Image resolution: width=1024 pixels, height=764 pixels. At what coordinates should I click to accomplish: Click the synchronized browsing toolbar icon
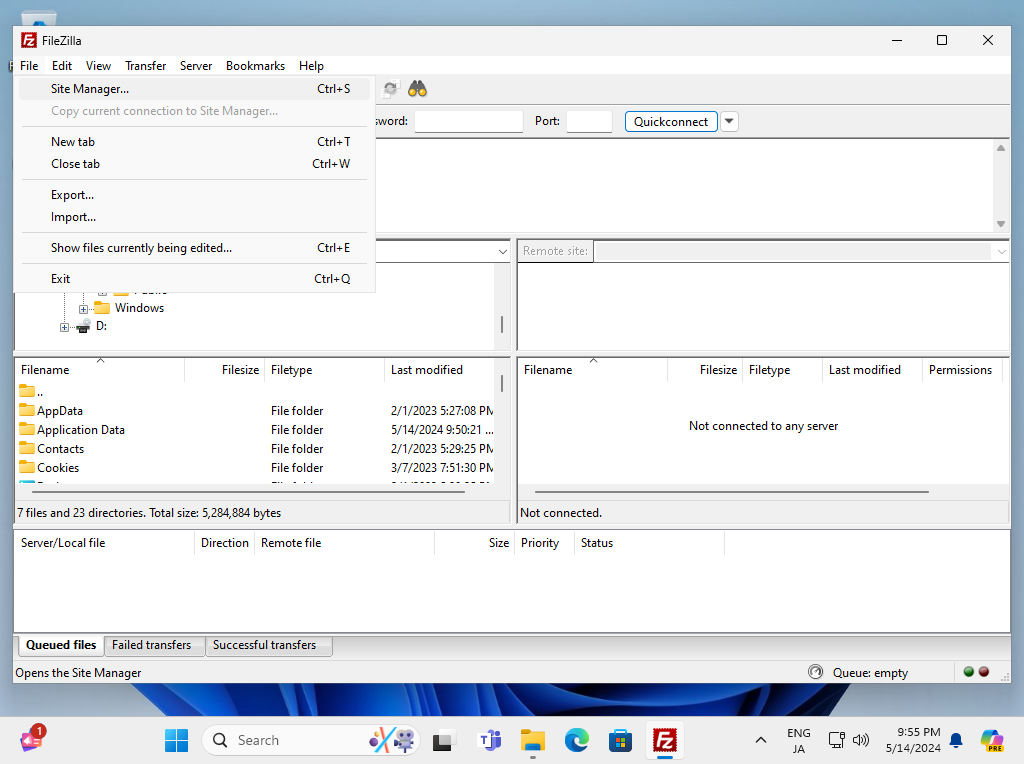click(390, 89)
